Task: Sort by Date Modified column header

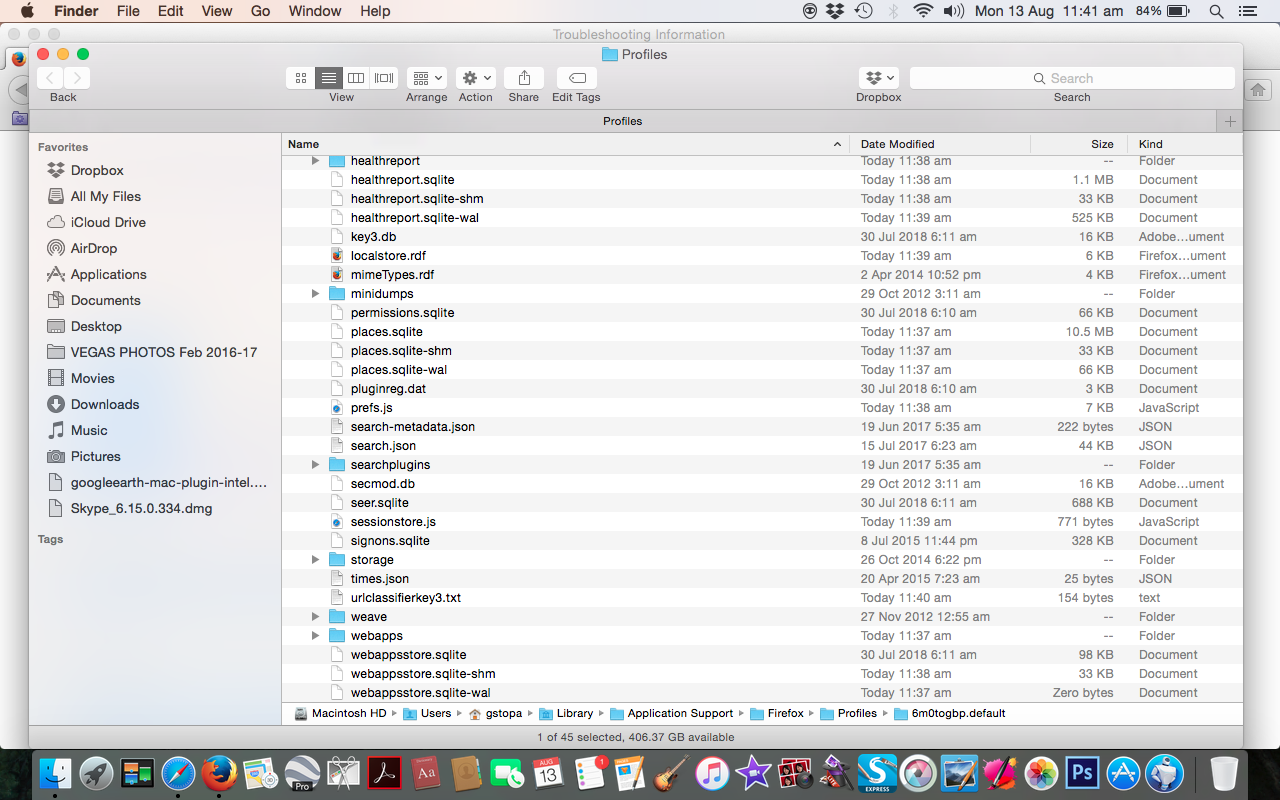Action: pyautogui.click(x=940, y=144)
